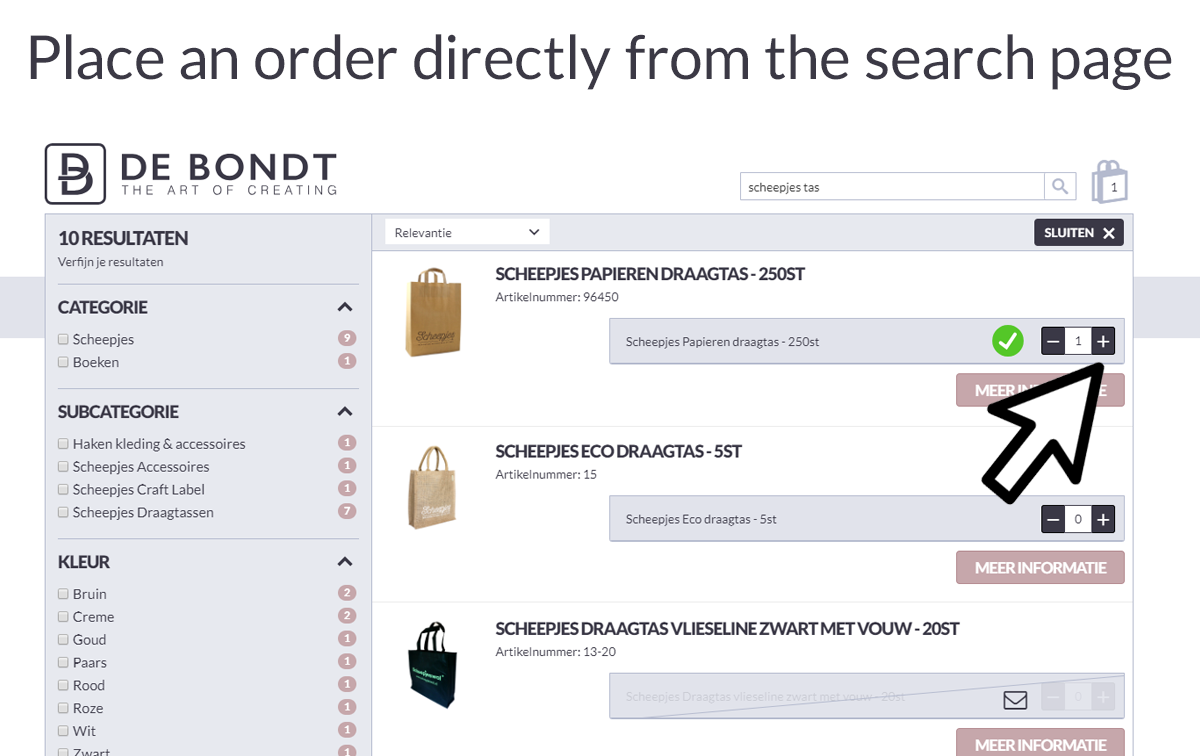
Task: Click the green checkmark icon
Action: [1008, 341]
